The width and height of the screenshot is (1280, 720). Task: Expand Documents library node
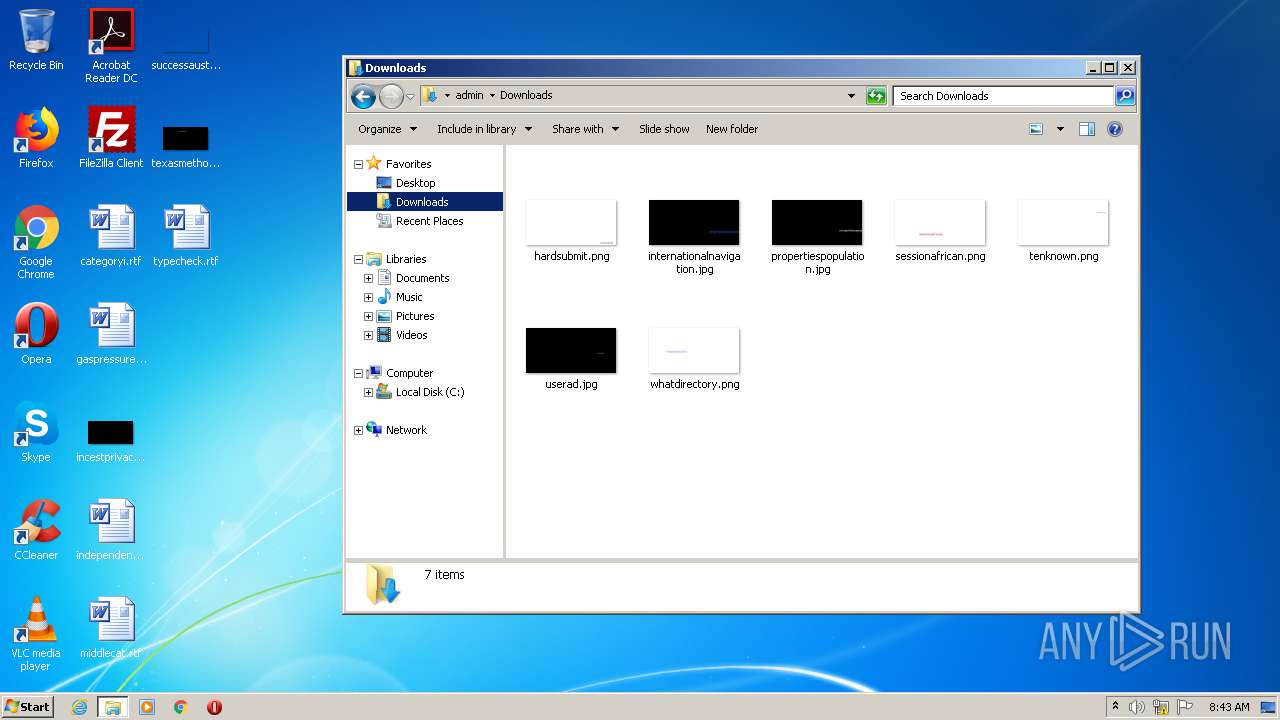pyautogui.click(x=368, y=278)
